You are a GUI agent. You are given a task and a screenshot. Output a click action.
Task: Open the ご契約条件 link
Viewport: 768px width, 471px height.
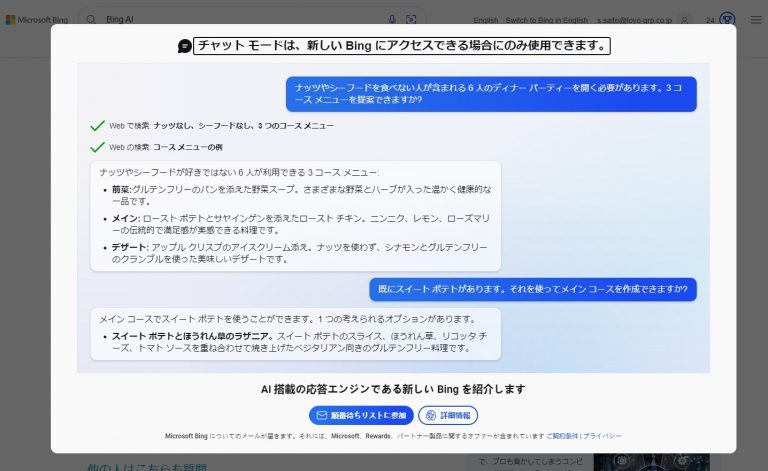(562, 436)
